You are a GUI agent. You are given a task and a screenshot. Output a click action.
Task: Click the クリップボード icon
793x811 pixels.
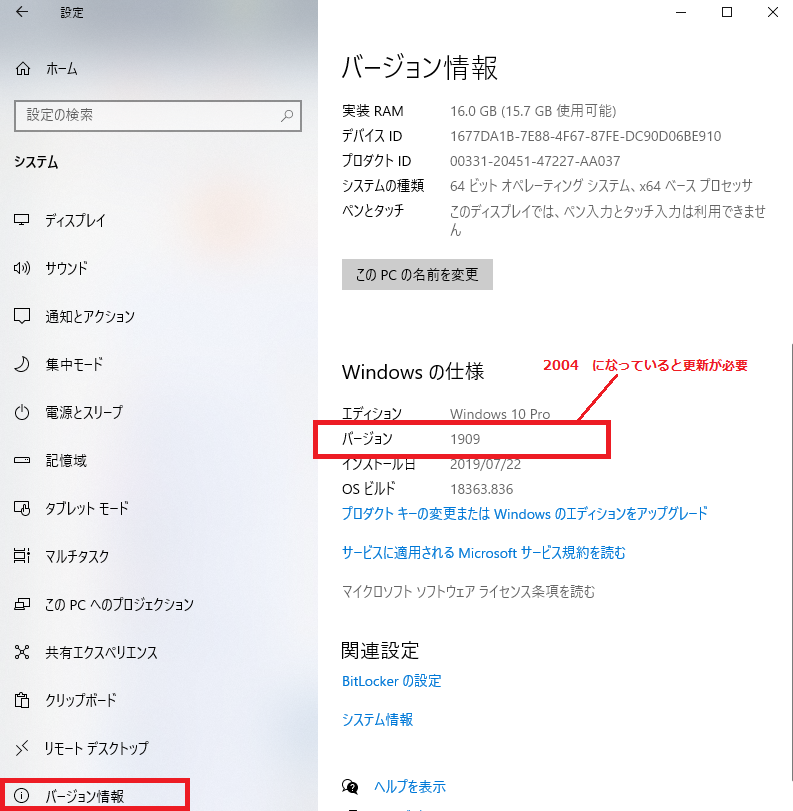22,700
